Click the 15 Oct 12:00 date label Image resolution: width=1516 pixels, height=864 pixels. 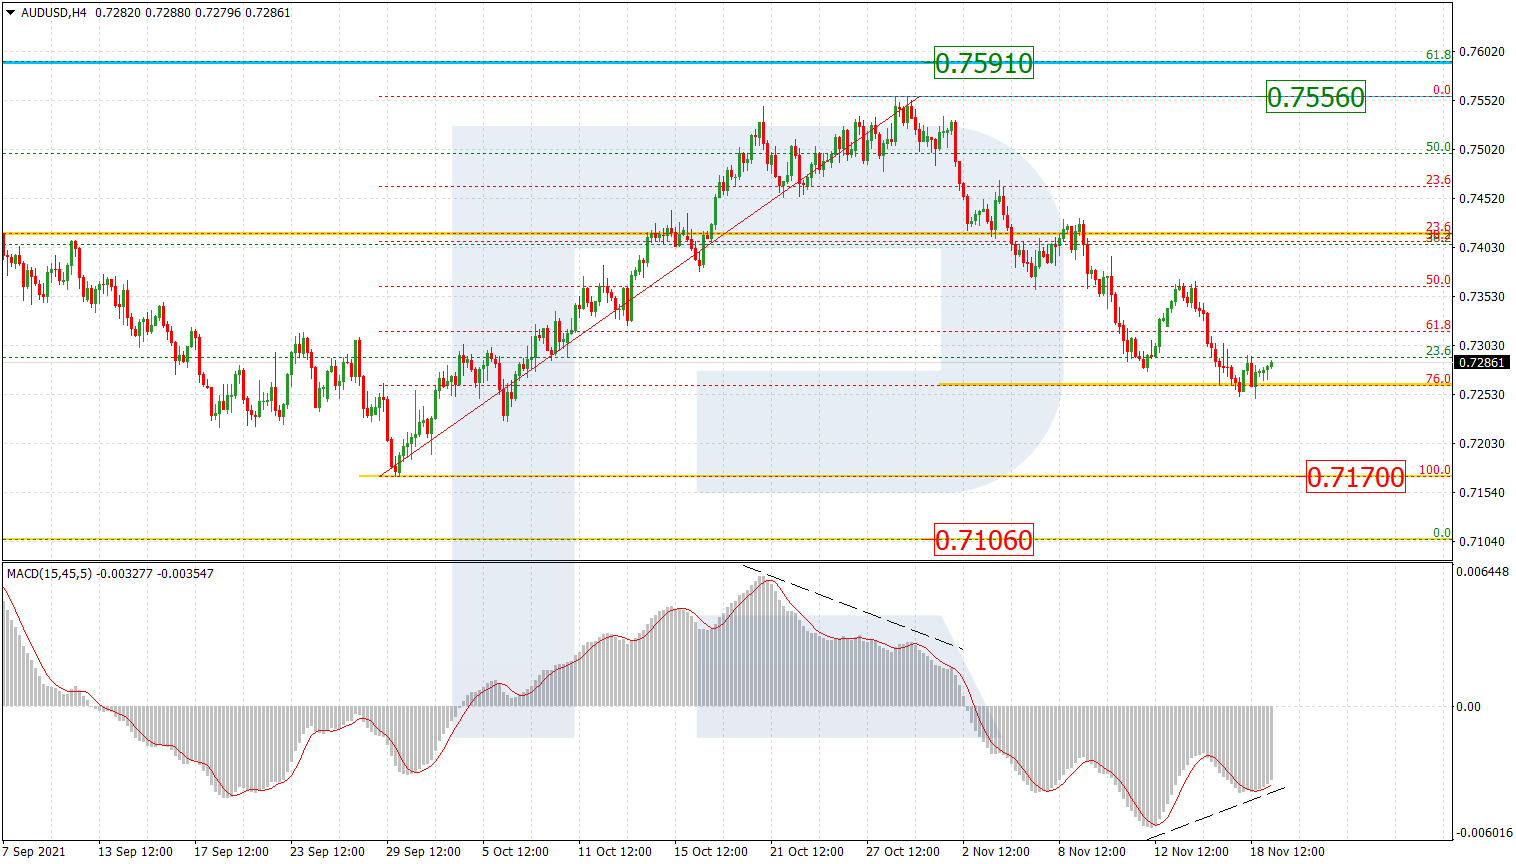[711, 852]
